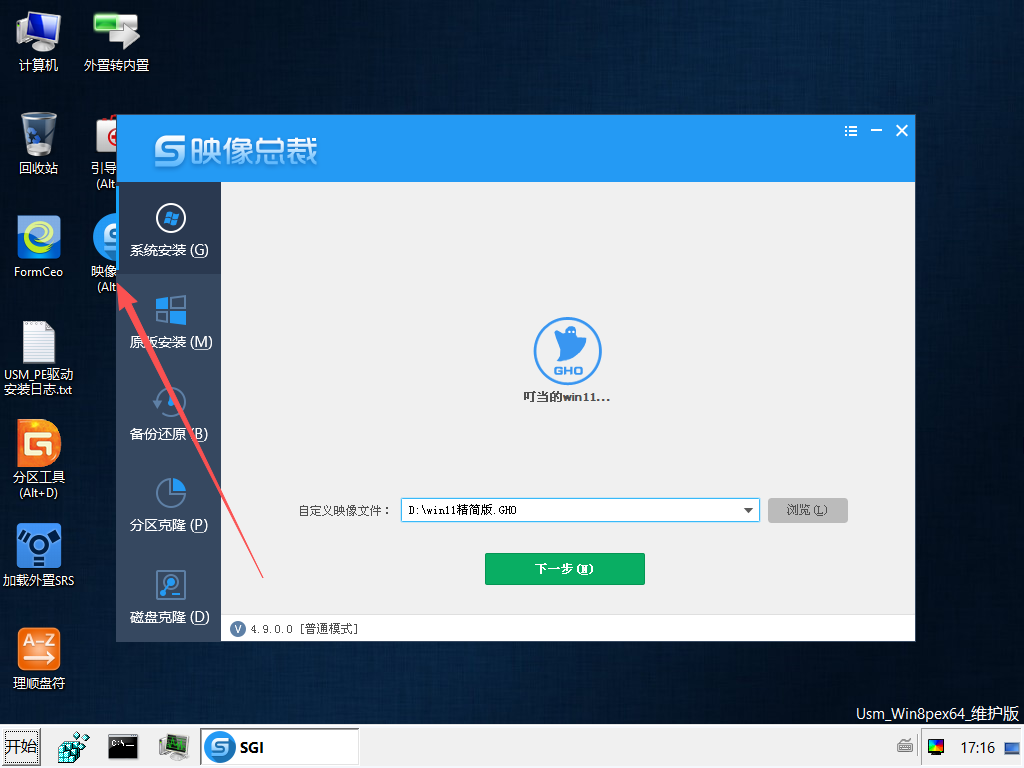Click the version icon next to 4.9.0.0
Image resolution: width=1024 pixels, height=768 pixels.
(236, 629)
